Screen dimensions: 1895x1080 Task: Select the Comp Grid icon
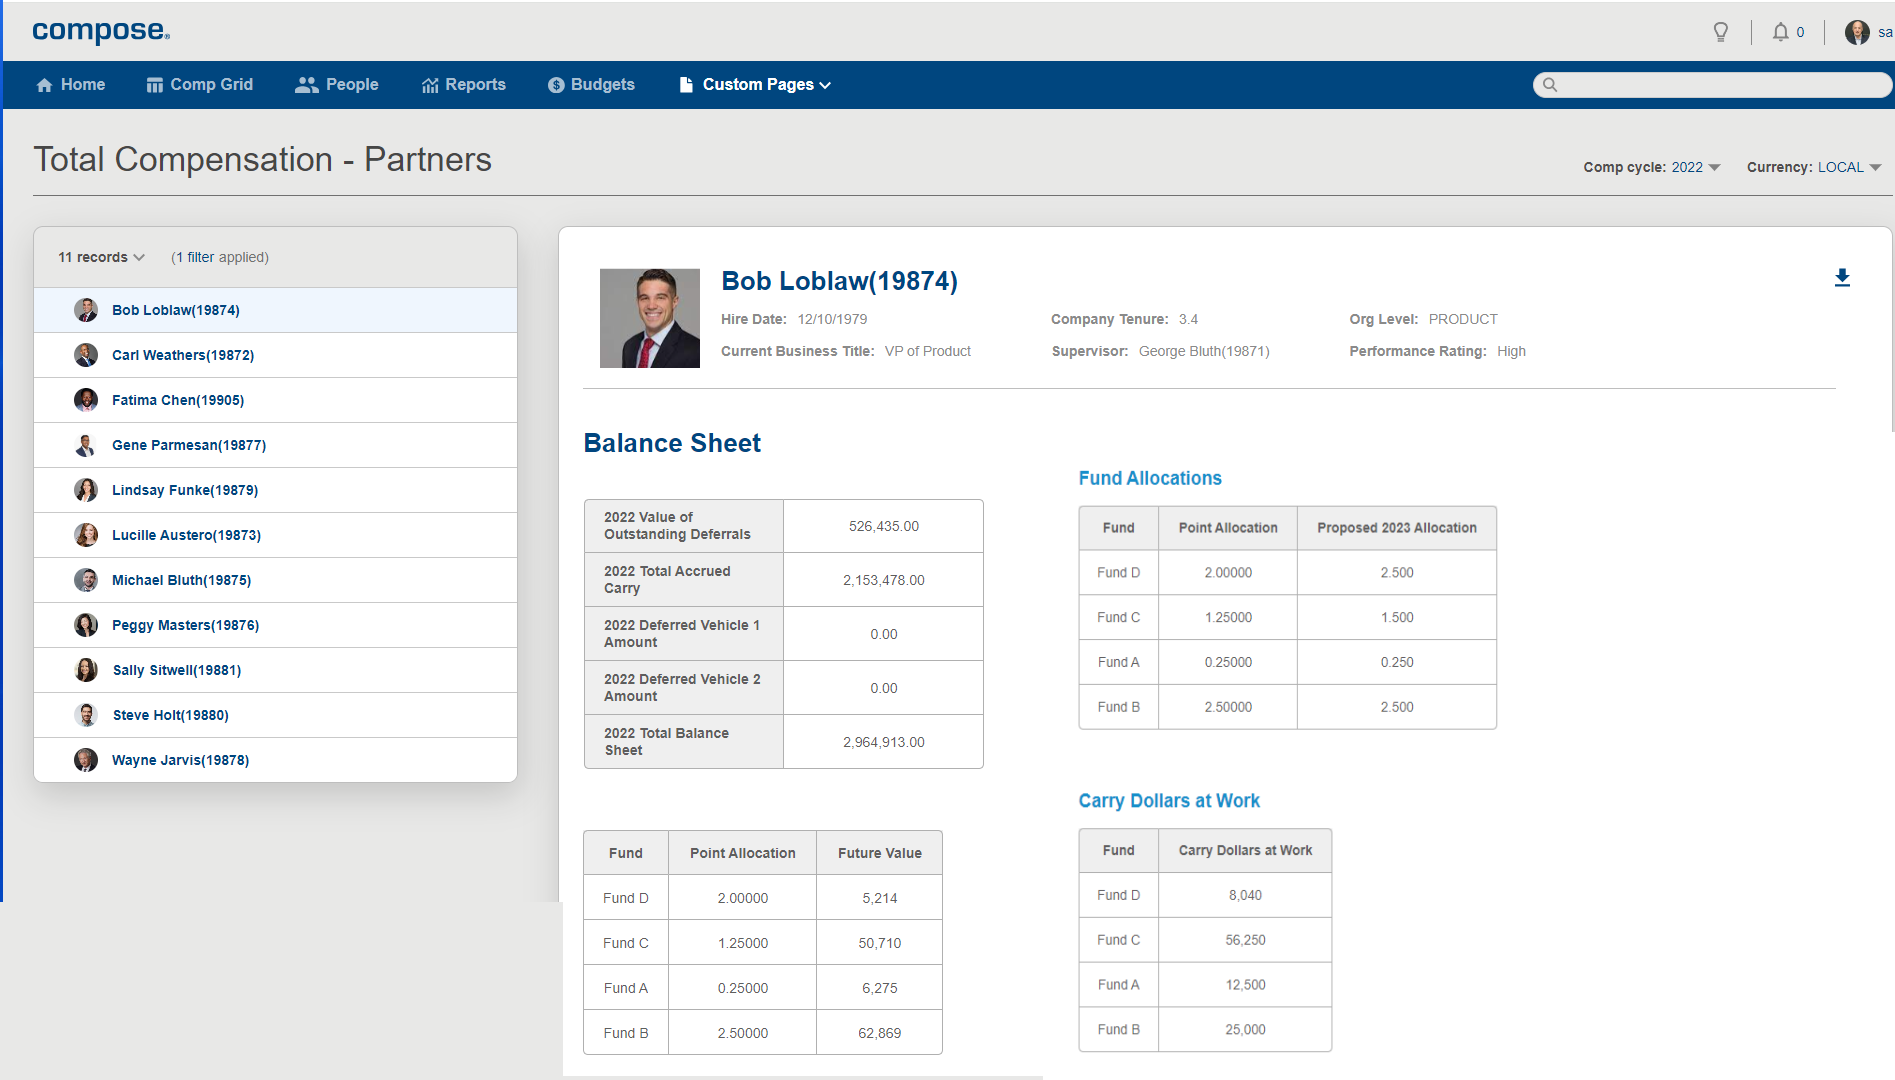tap(155, 84)
